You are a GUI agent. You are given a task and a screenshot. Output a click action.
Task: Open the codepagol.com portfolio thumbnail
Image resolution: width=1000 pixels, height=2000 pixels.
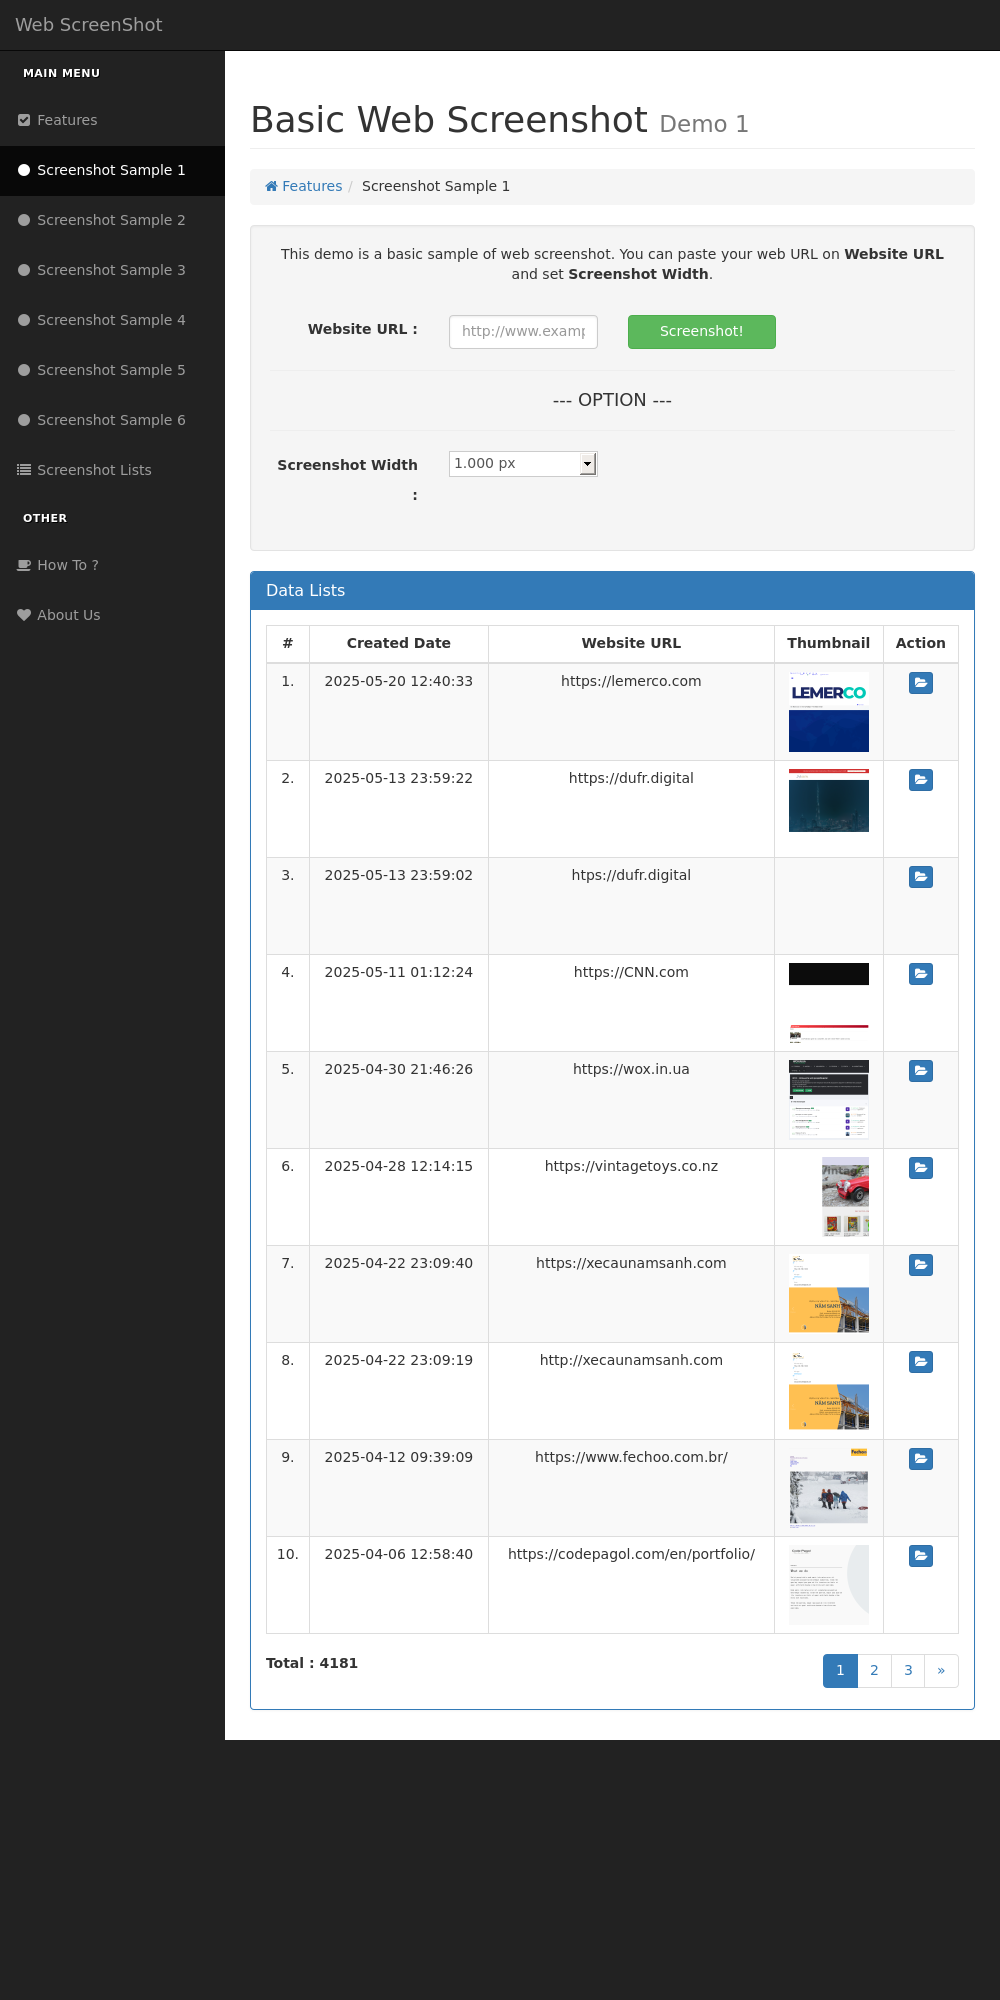tap(829, 1585)
